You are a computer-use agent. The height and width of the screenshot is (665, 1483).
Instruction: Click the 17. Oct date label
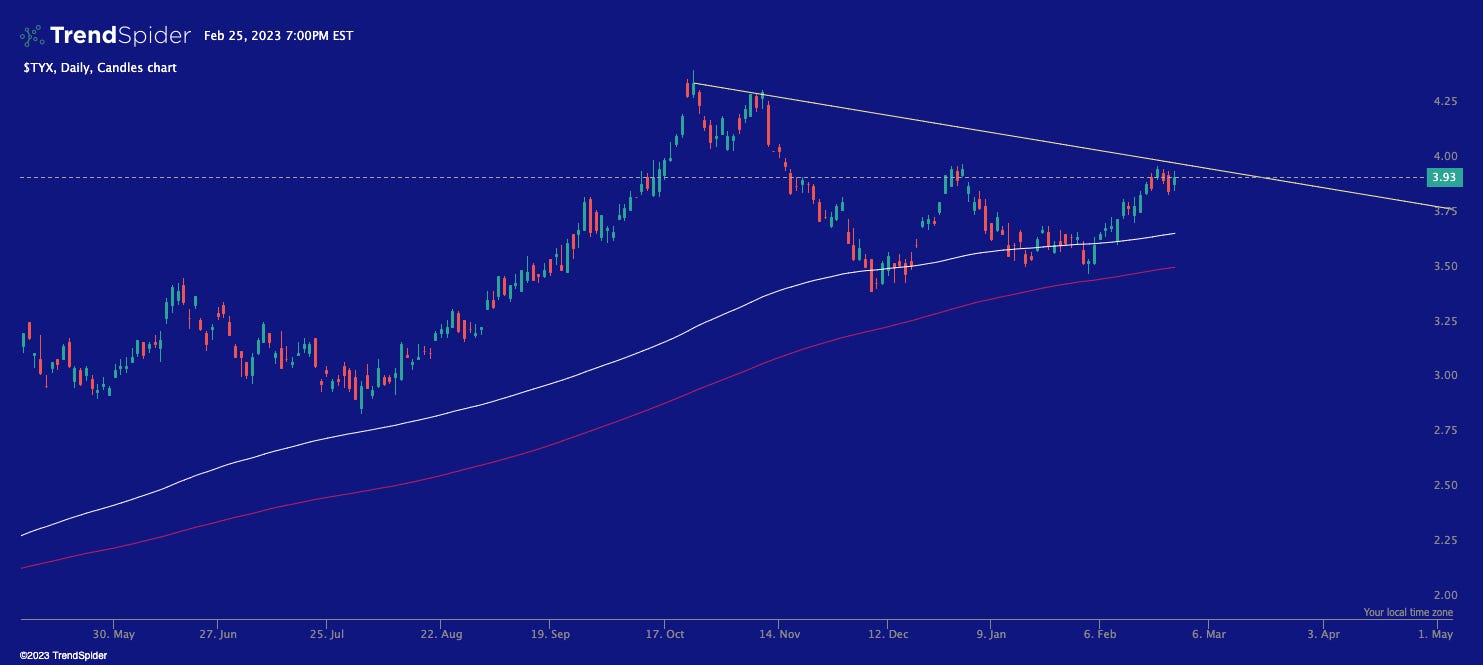(x=664, y=634)
